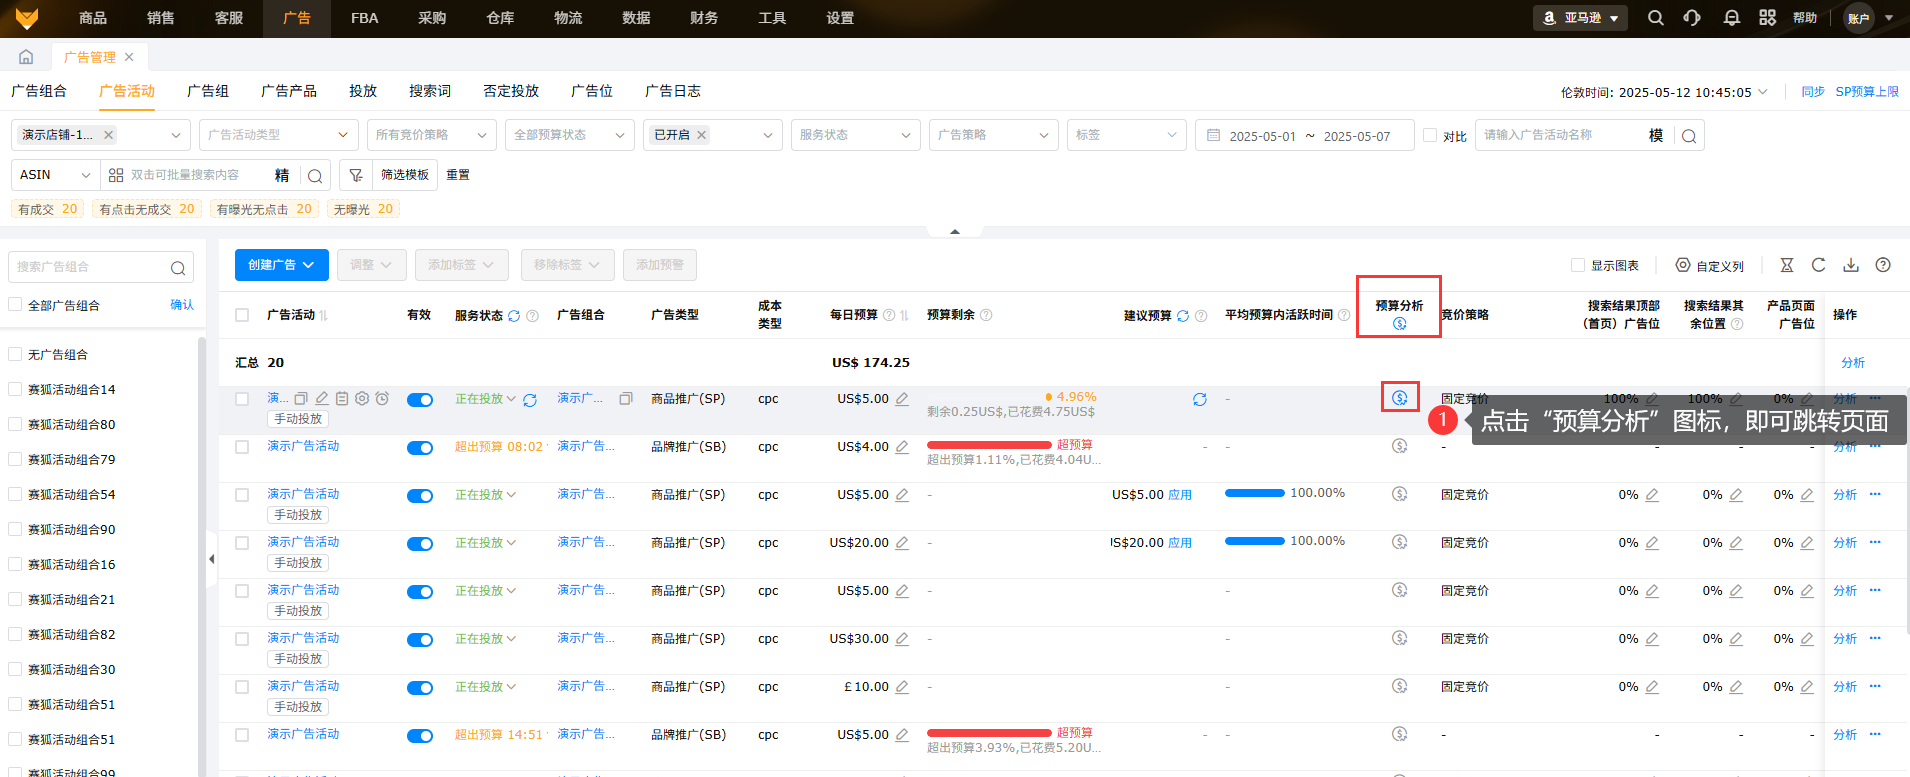Open the FBA menu in top navigation
Screen dimensions: 1910x777
[x=364, y=18]
